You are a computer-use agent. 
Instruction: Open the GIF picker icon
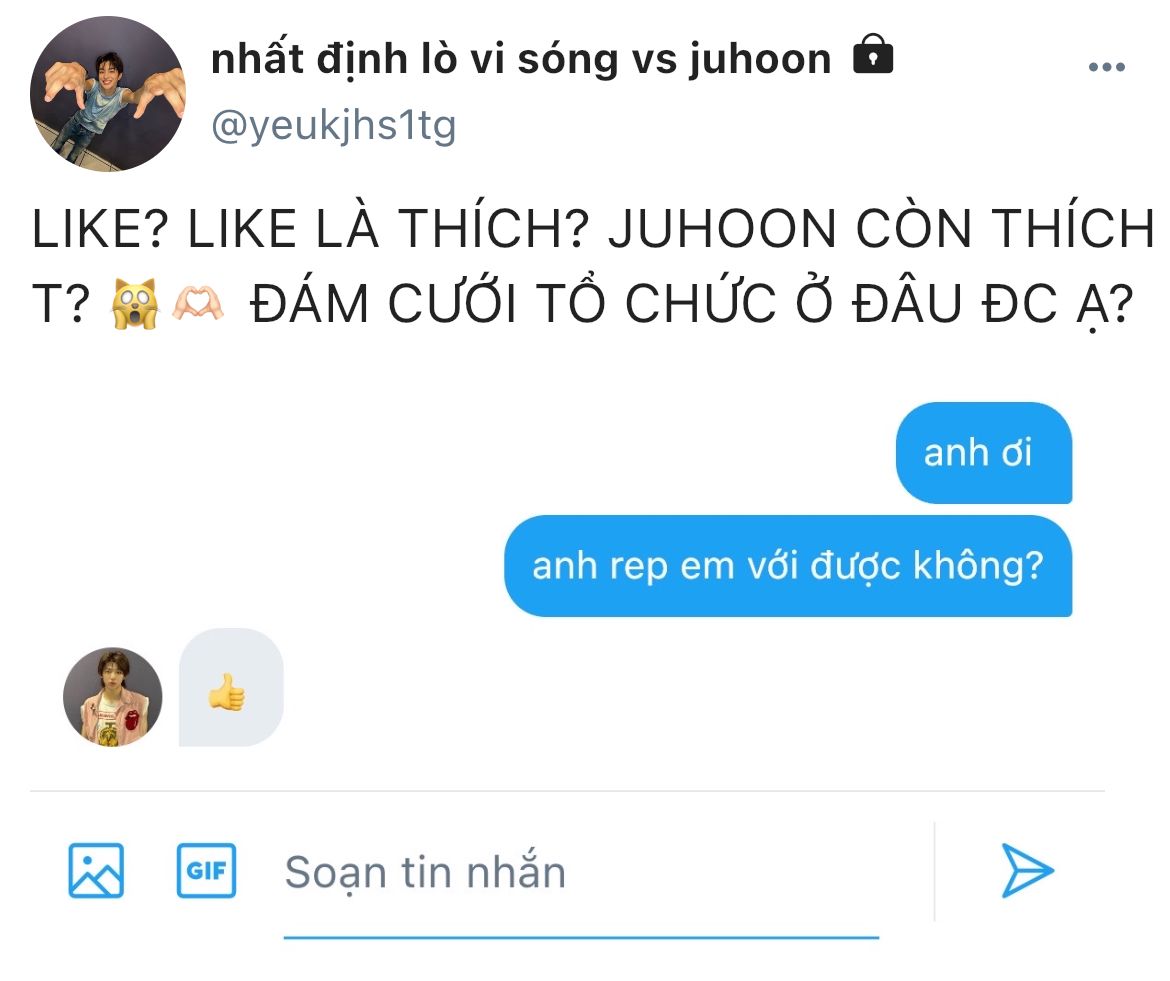206,870
